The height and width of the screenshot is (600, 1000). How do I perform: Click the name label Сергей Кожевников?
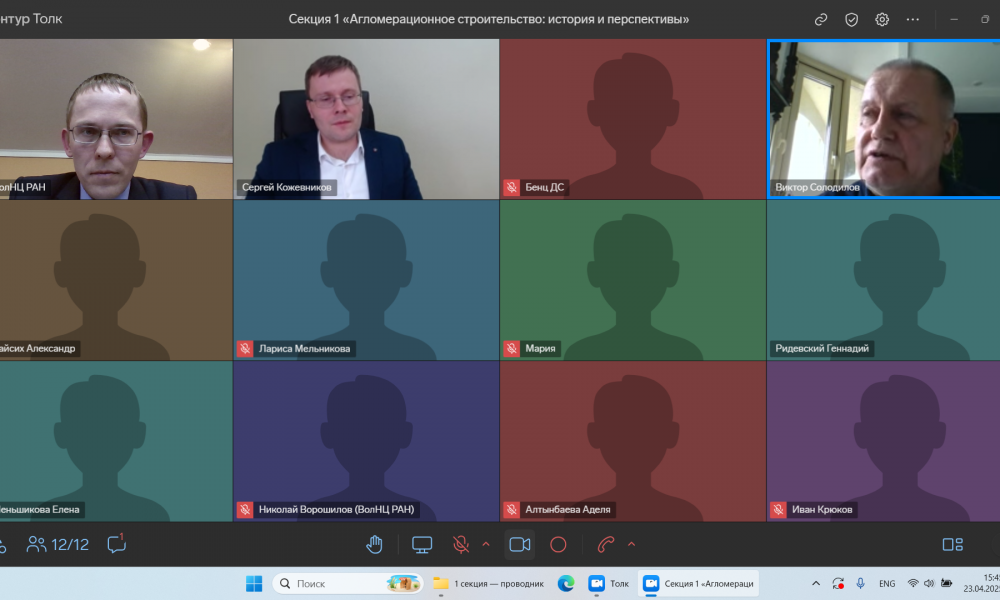pyautogui.click(x=286, y=187)
